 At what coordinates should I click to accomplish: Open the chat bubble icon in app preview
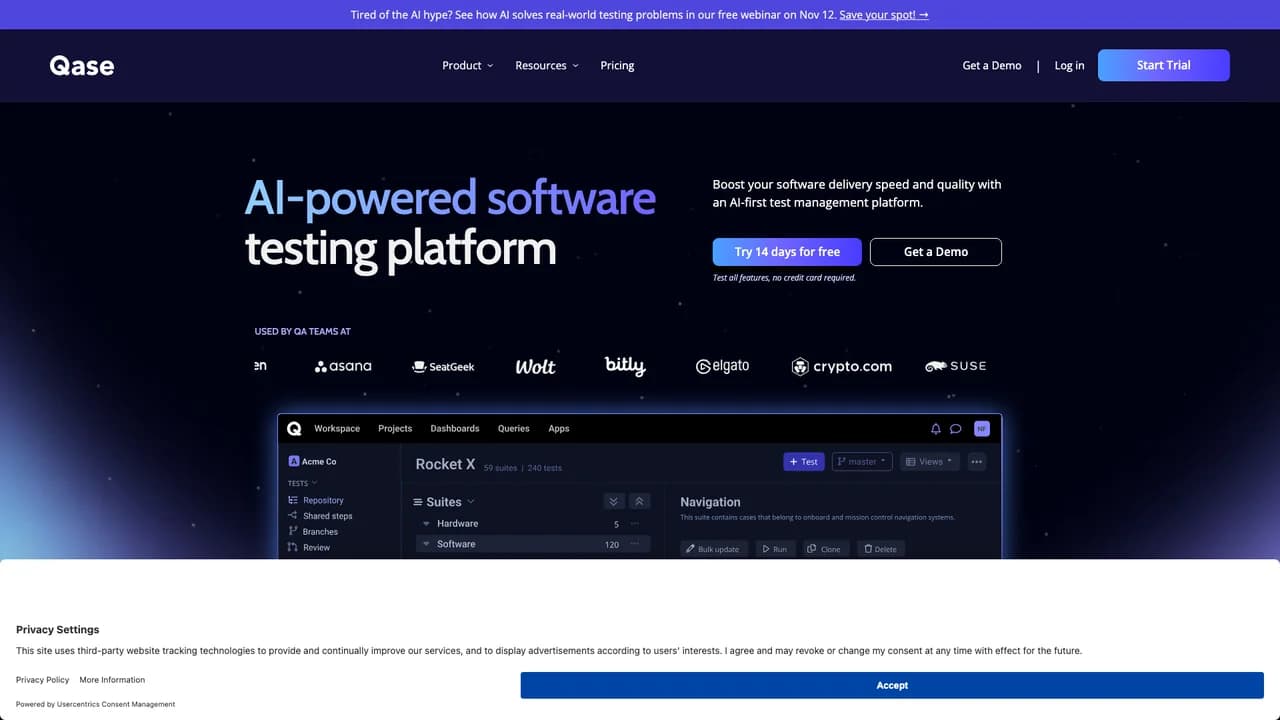click(x=956, y=429)
